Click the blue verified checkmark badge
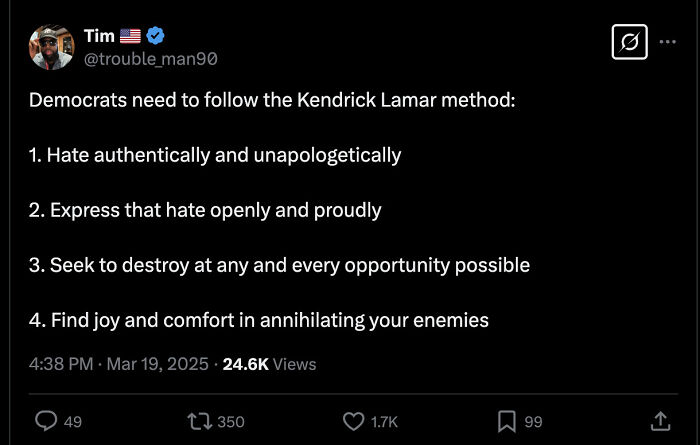 click(156, 36)
